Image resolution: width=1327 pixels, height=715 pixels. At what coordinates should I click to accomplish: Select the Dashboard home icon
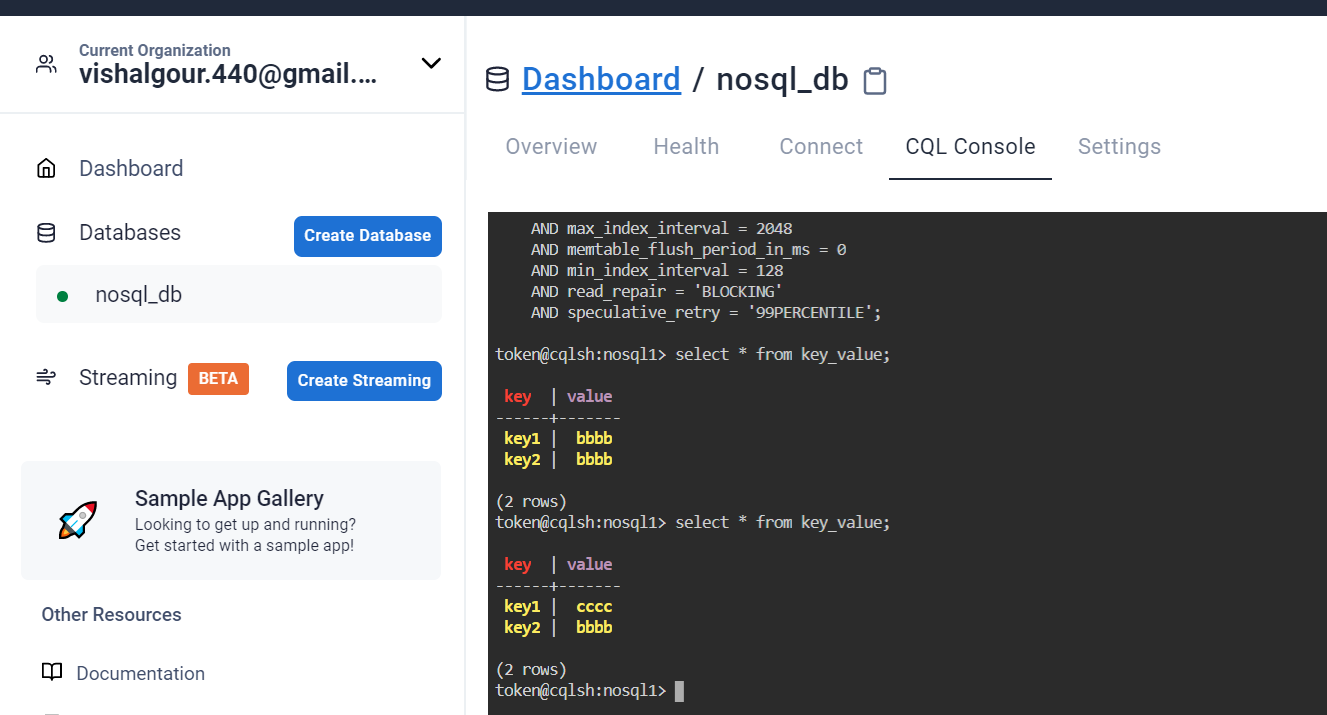[x=46, y=168]
